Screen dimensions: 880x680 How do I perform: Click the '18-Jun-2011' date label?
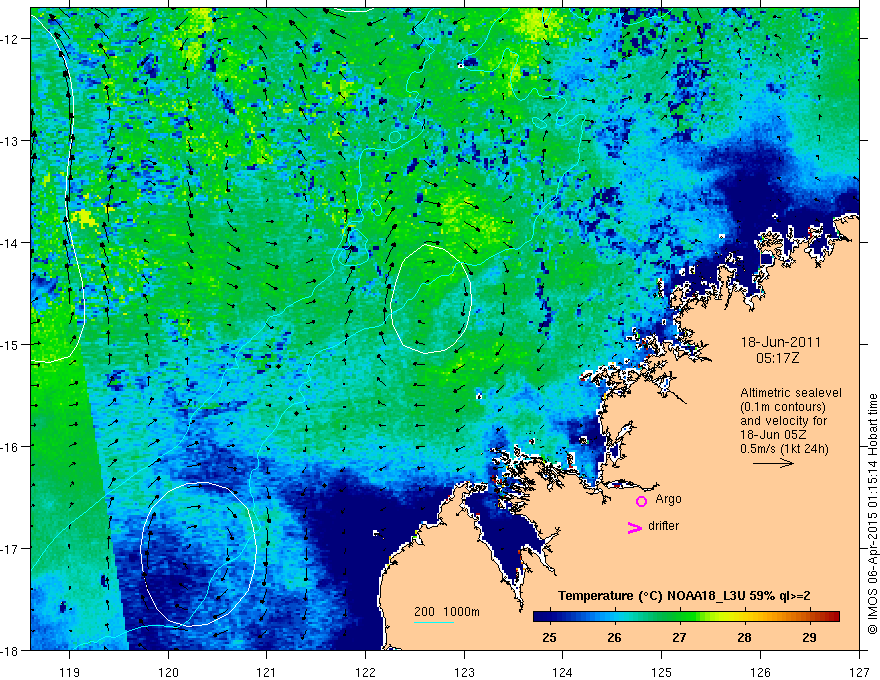(781, 342)
